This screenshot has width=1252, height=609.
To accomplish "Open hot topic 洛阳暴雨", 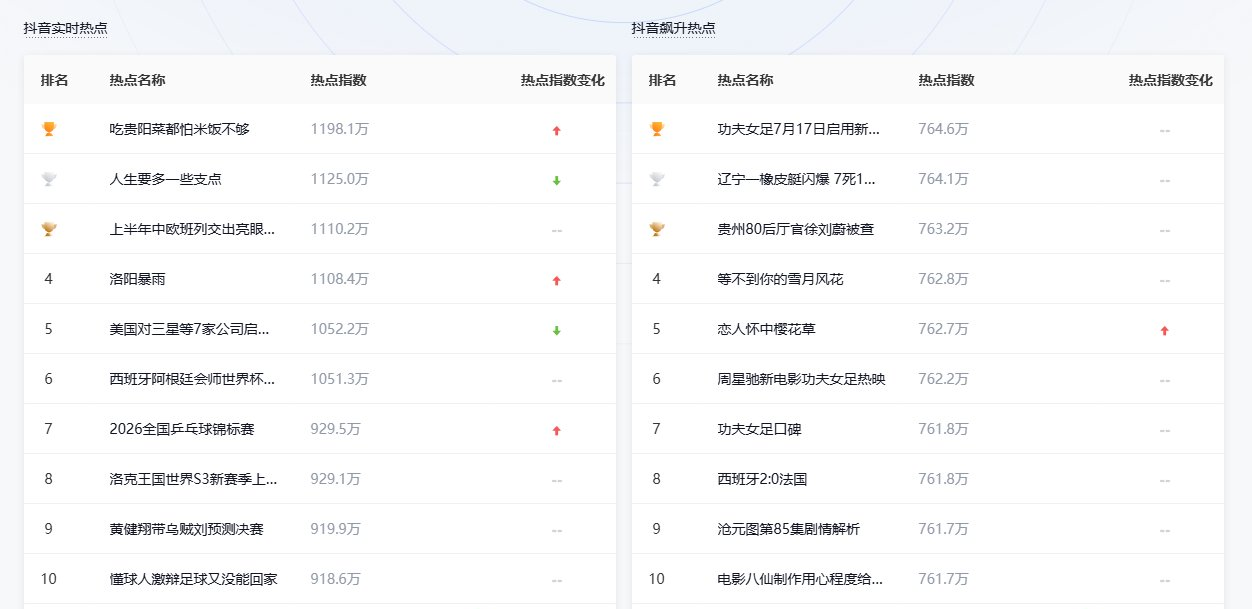I will [x=138, y=279].
